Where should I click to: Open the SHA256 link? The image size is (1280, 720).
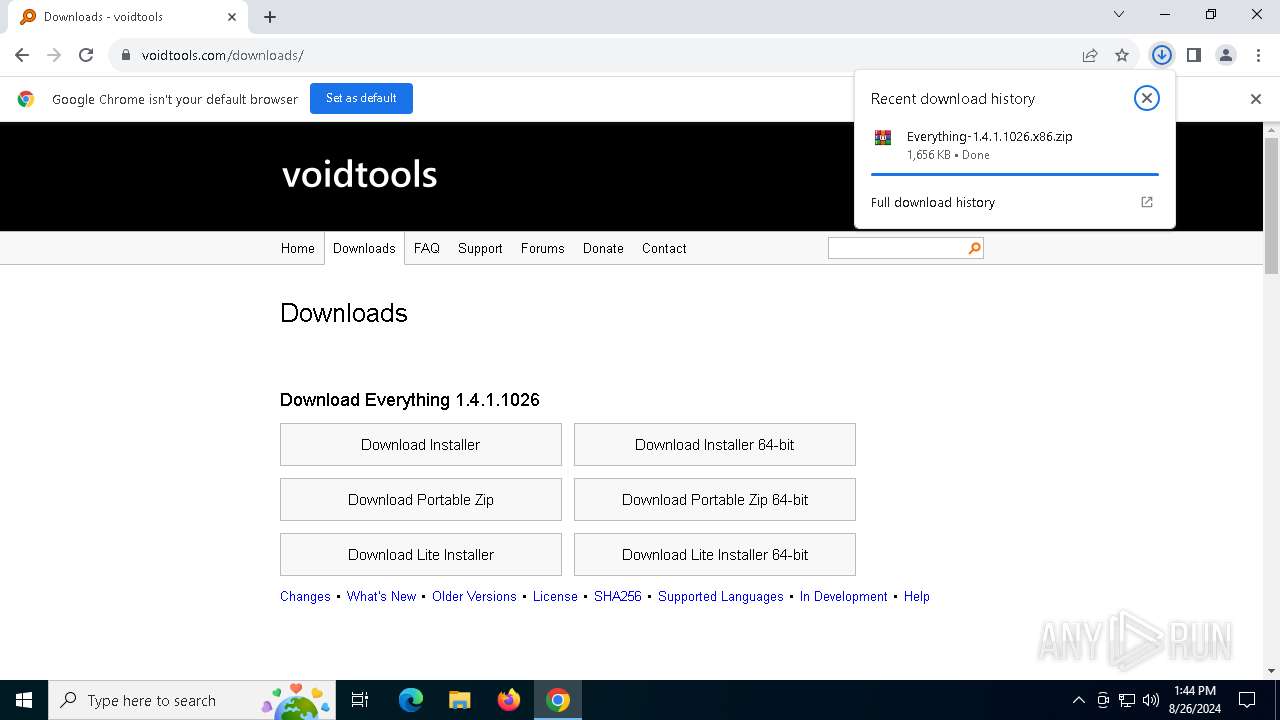[618, 596]
